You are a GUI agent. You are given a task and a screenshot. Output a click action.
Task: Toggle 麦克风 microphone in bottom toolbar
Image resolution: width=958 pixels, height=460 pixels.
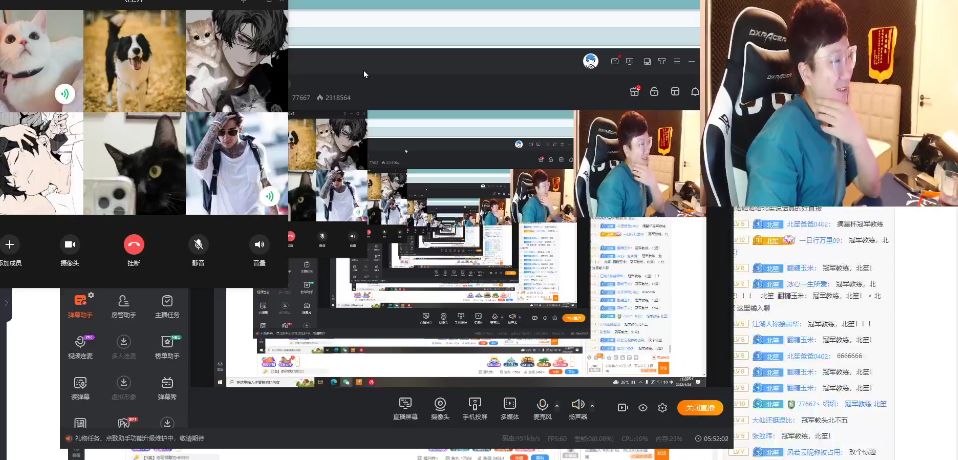pyautogui.click(x=541, y=408)
